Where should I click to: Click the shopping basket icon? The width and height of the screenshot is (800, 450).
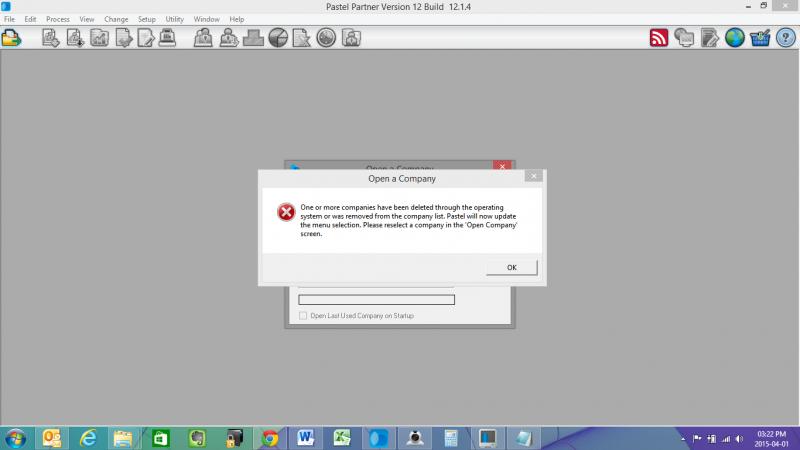coord(760,38)
